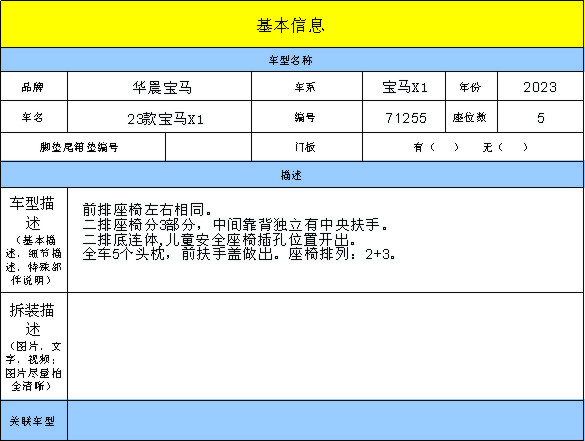Click the 拆装描述 row label
The width and height of the screenshot is (585, 441).
pyautogui.click(x=34, y=346)
